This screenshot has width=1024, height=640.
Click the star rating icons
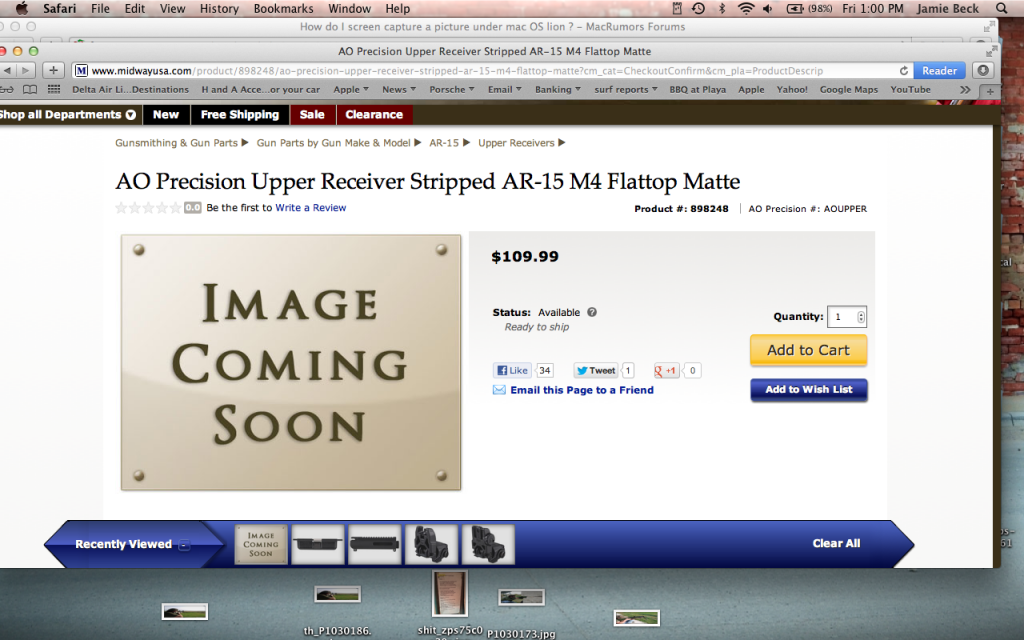148,208
